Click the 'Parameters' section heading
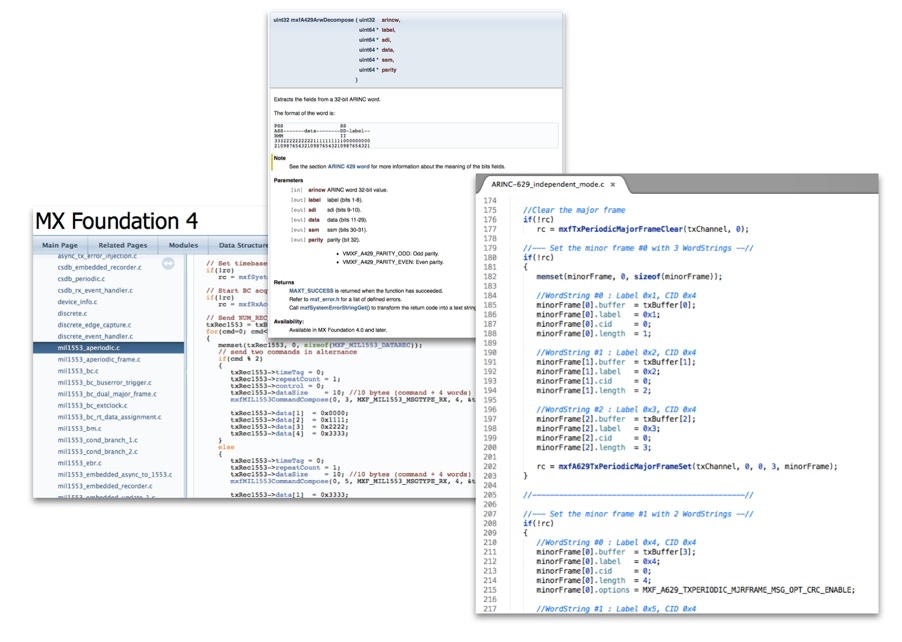Screen dimensions: 902x642 tap(288, 181)
